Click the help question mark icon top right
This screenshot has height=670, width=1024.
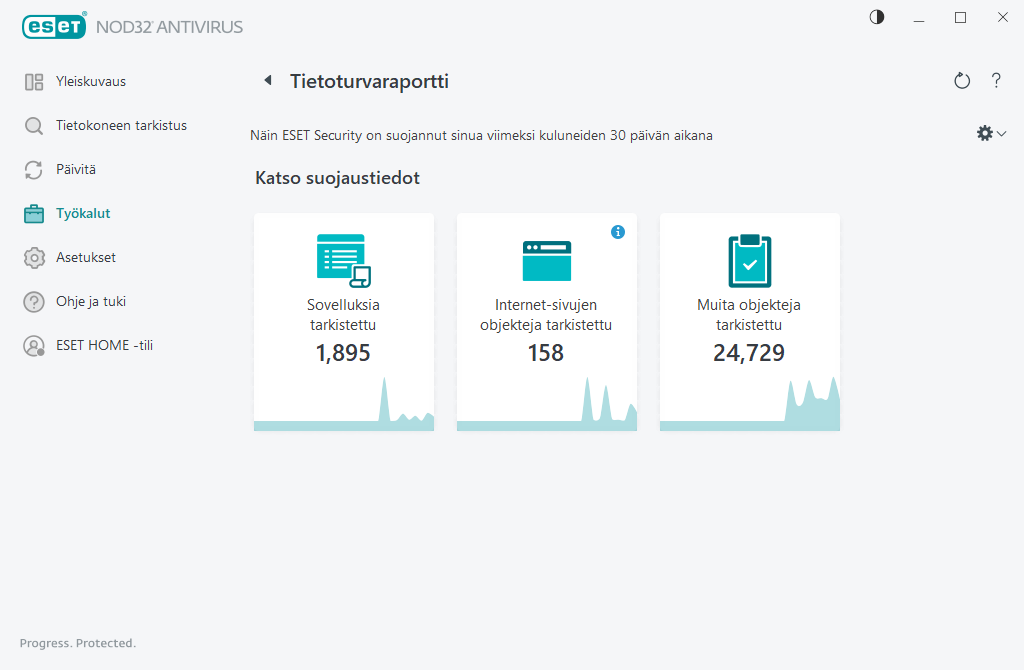(x=996, y=81)
